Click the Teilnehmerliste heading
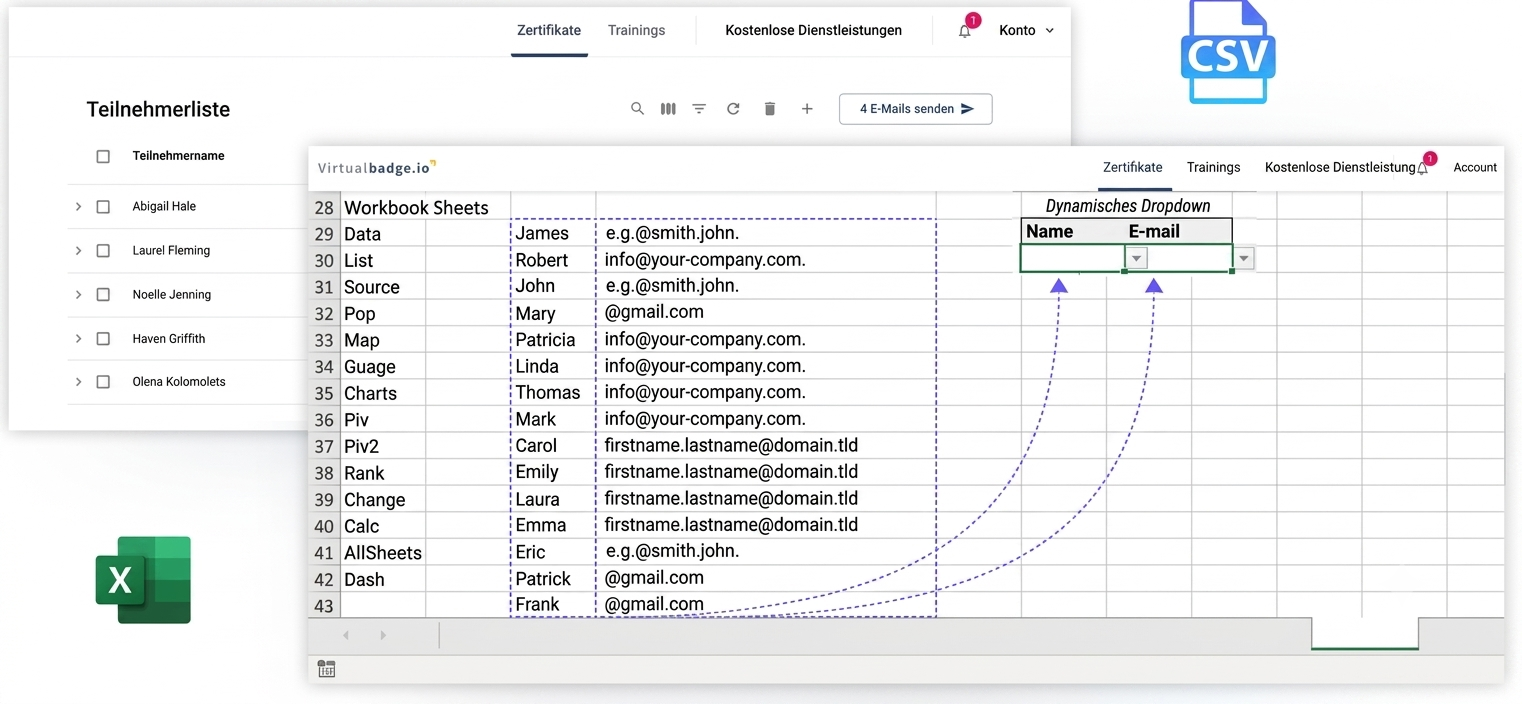The height and width of the screenshot is (704, 1522). (158, 110)
